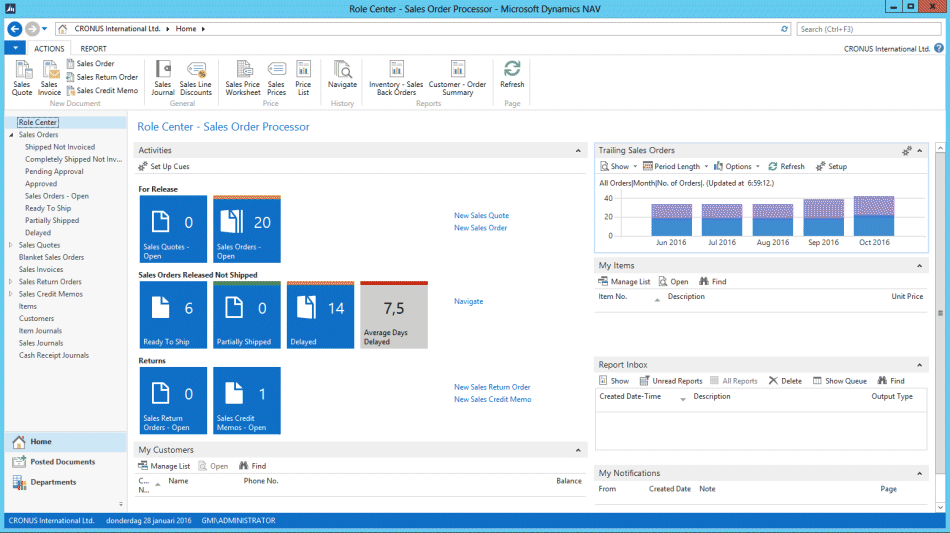Image resolution: width=950 pixels, height=533 pixels.
Task: Click the New Sales Credit Memo link
Action: [x=493, y=400]
